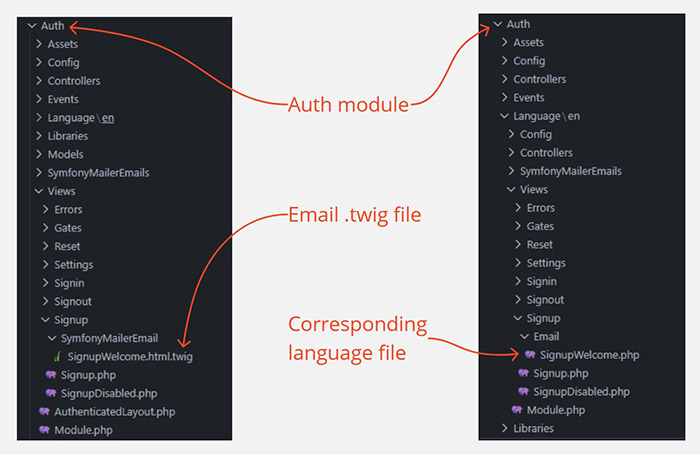Open SignupWelcome.php language file
This screenshot has height=454, width=700.
tap(590, 355)
